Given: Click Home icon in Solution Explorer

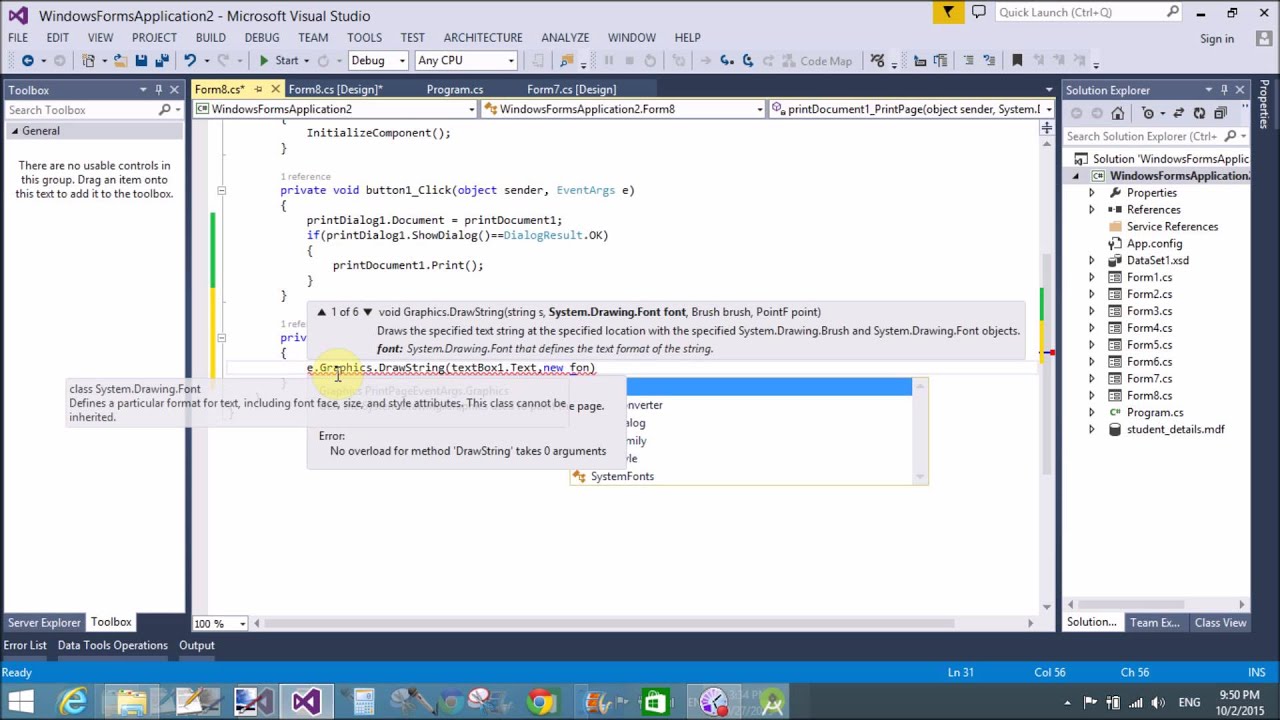Looking at the screenshot, I should 1117,113.
